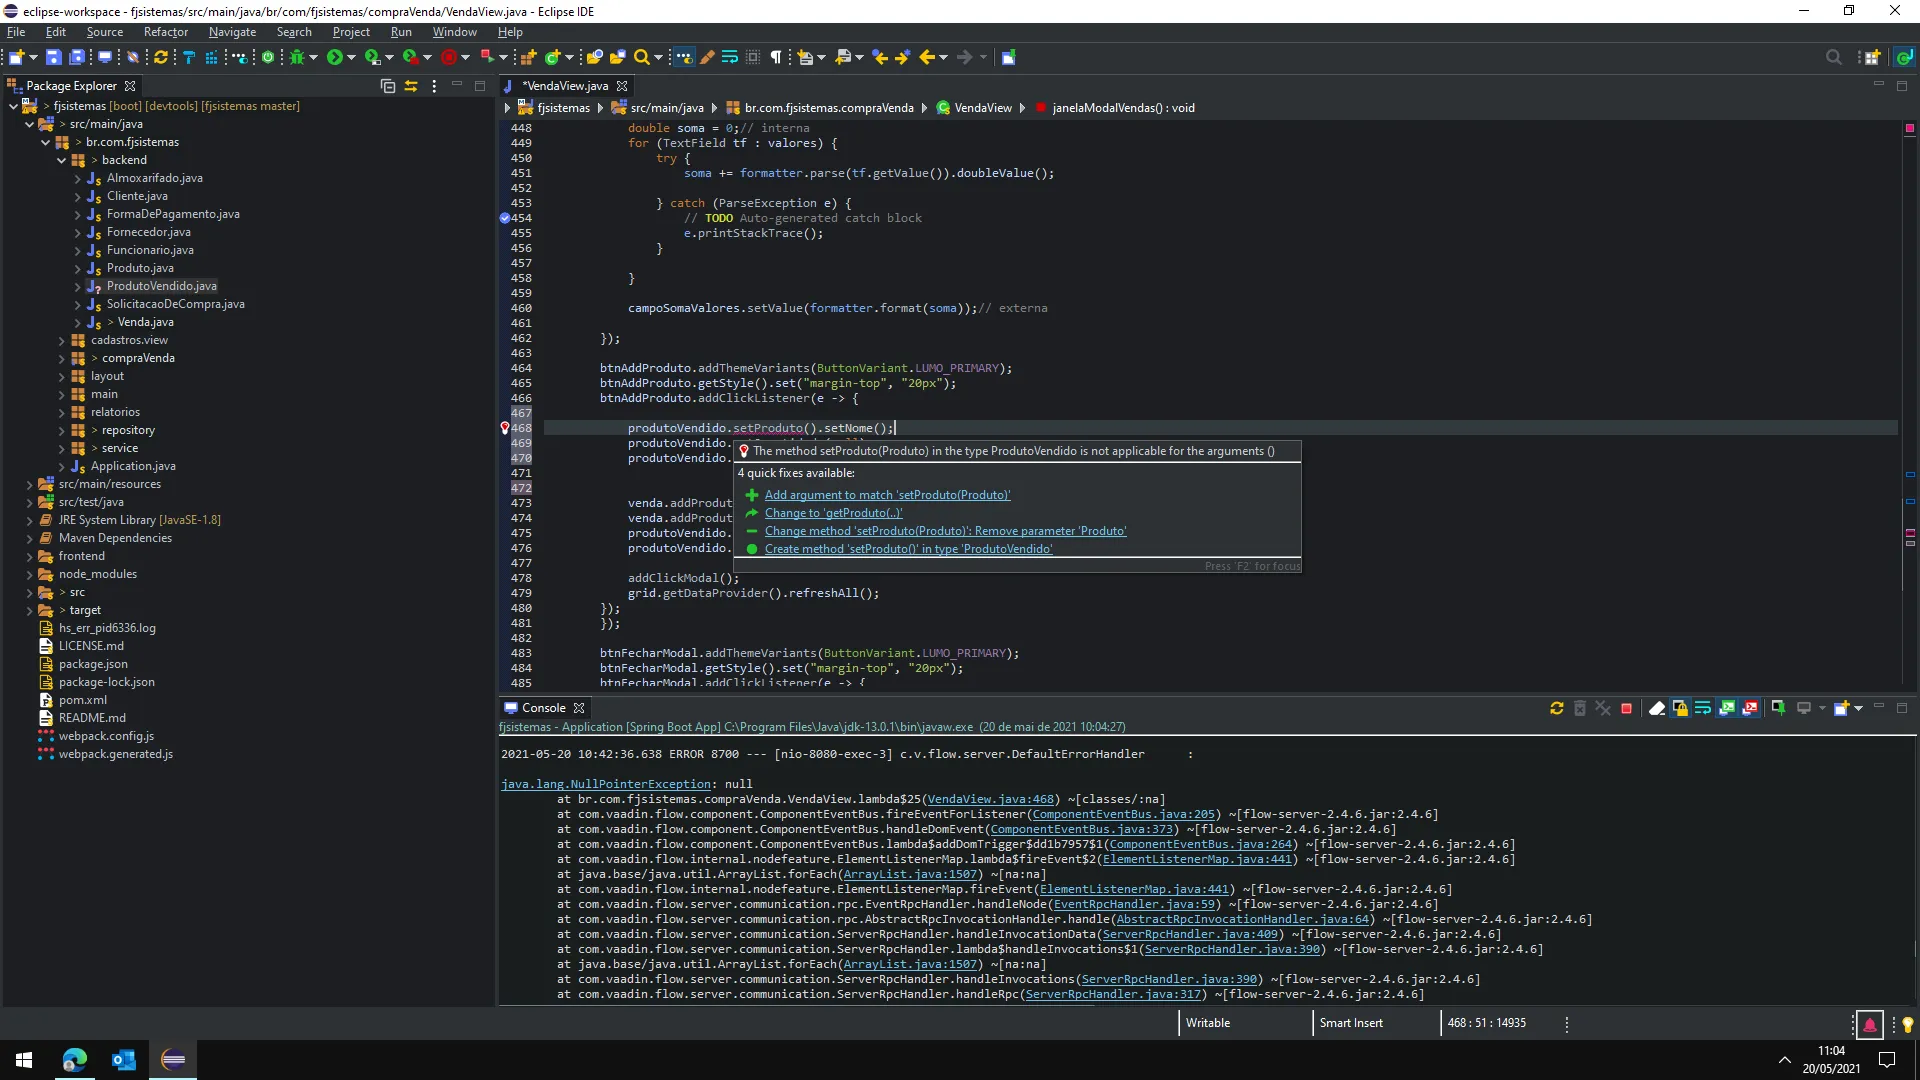Screen dimensions: 1920x1080
Task: Click the New file wizard icon
Action: [16, 57]
